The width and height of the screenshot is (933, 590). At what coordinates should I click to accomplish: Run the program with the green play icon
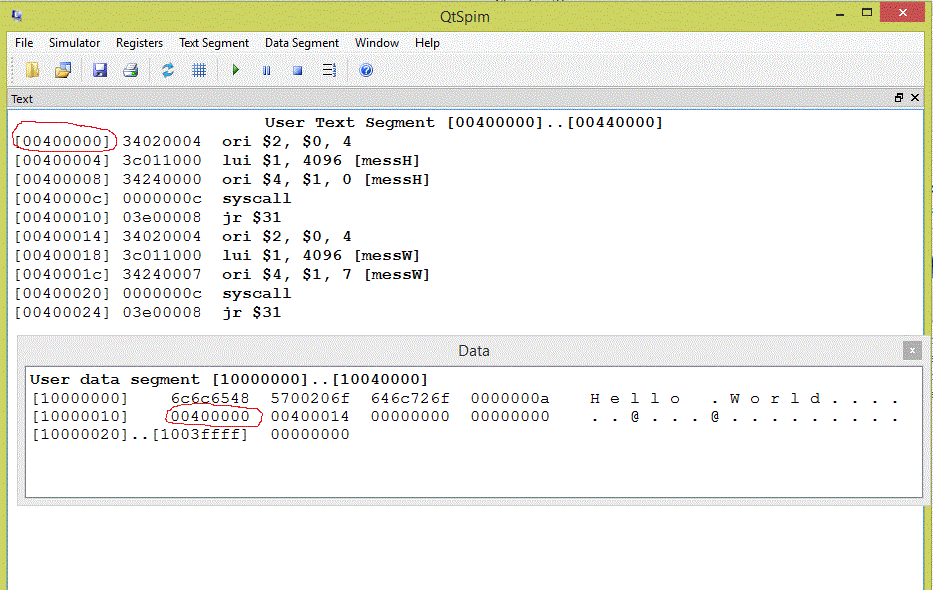tap(236, 70)
